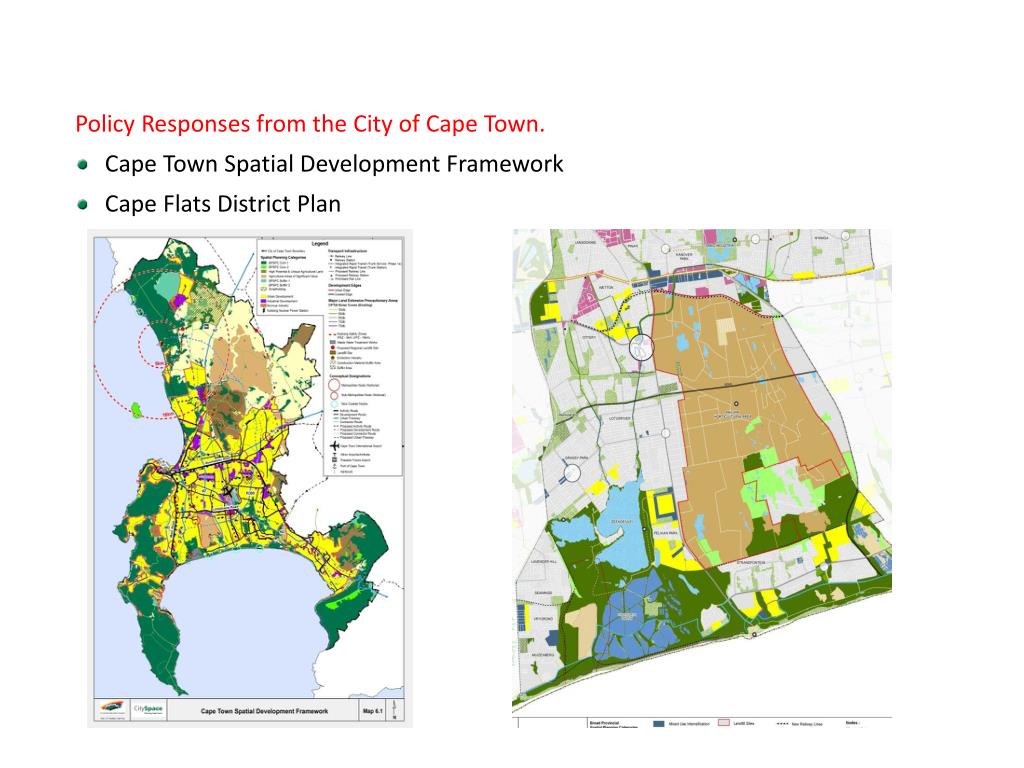Toggle the Sub-Metropolitan Node legend symbol
The width and height of the screenshot is (1024, 768).
(x=333, y=396)
